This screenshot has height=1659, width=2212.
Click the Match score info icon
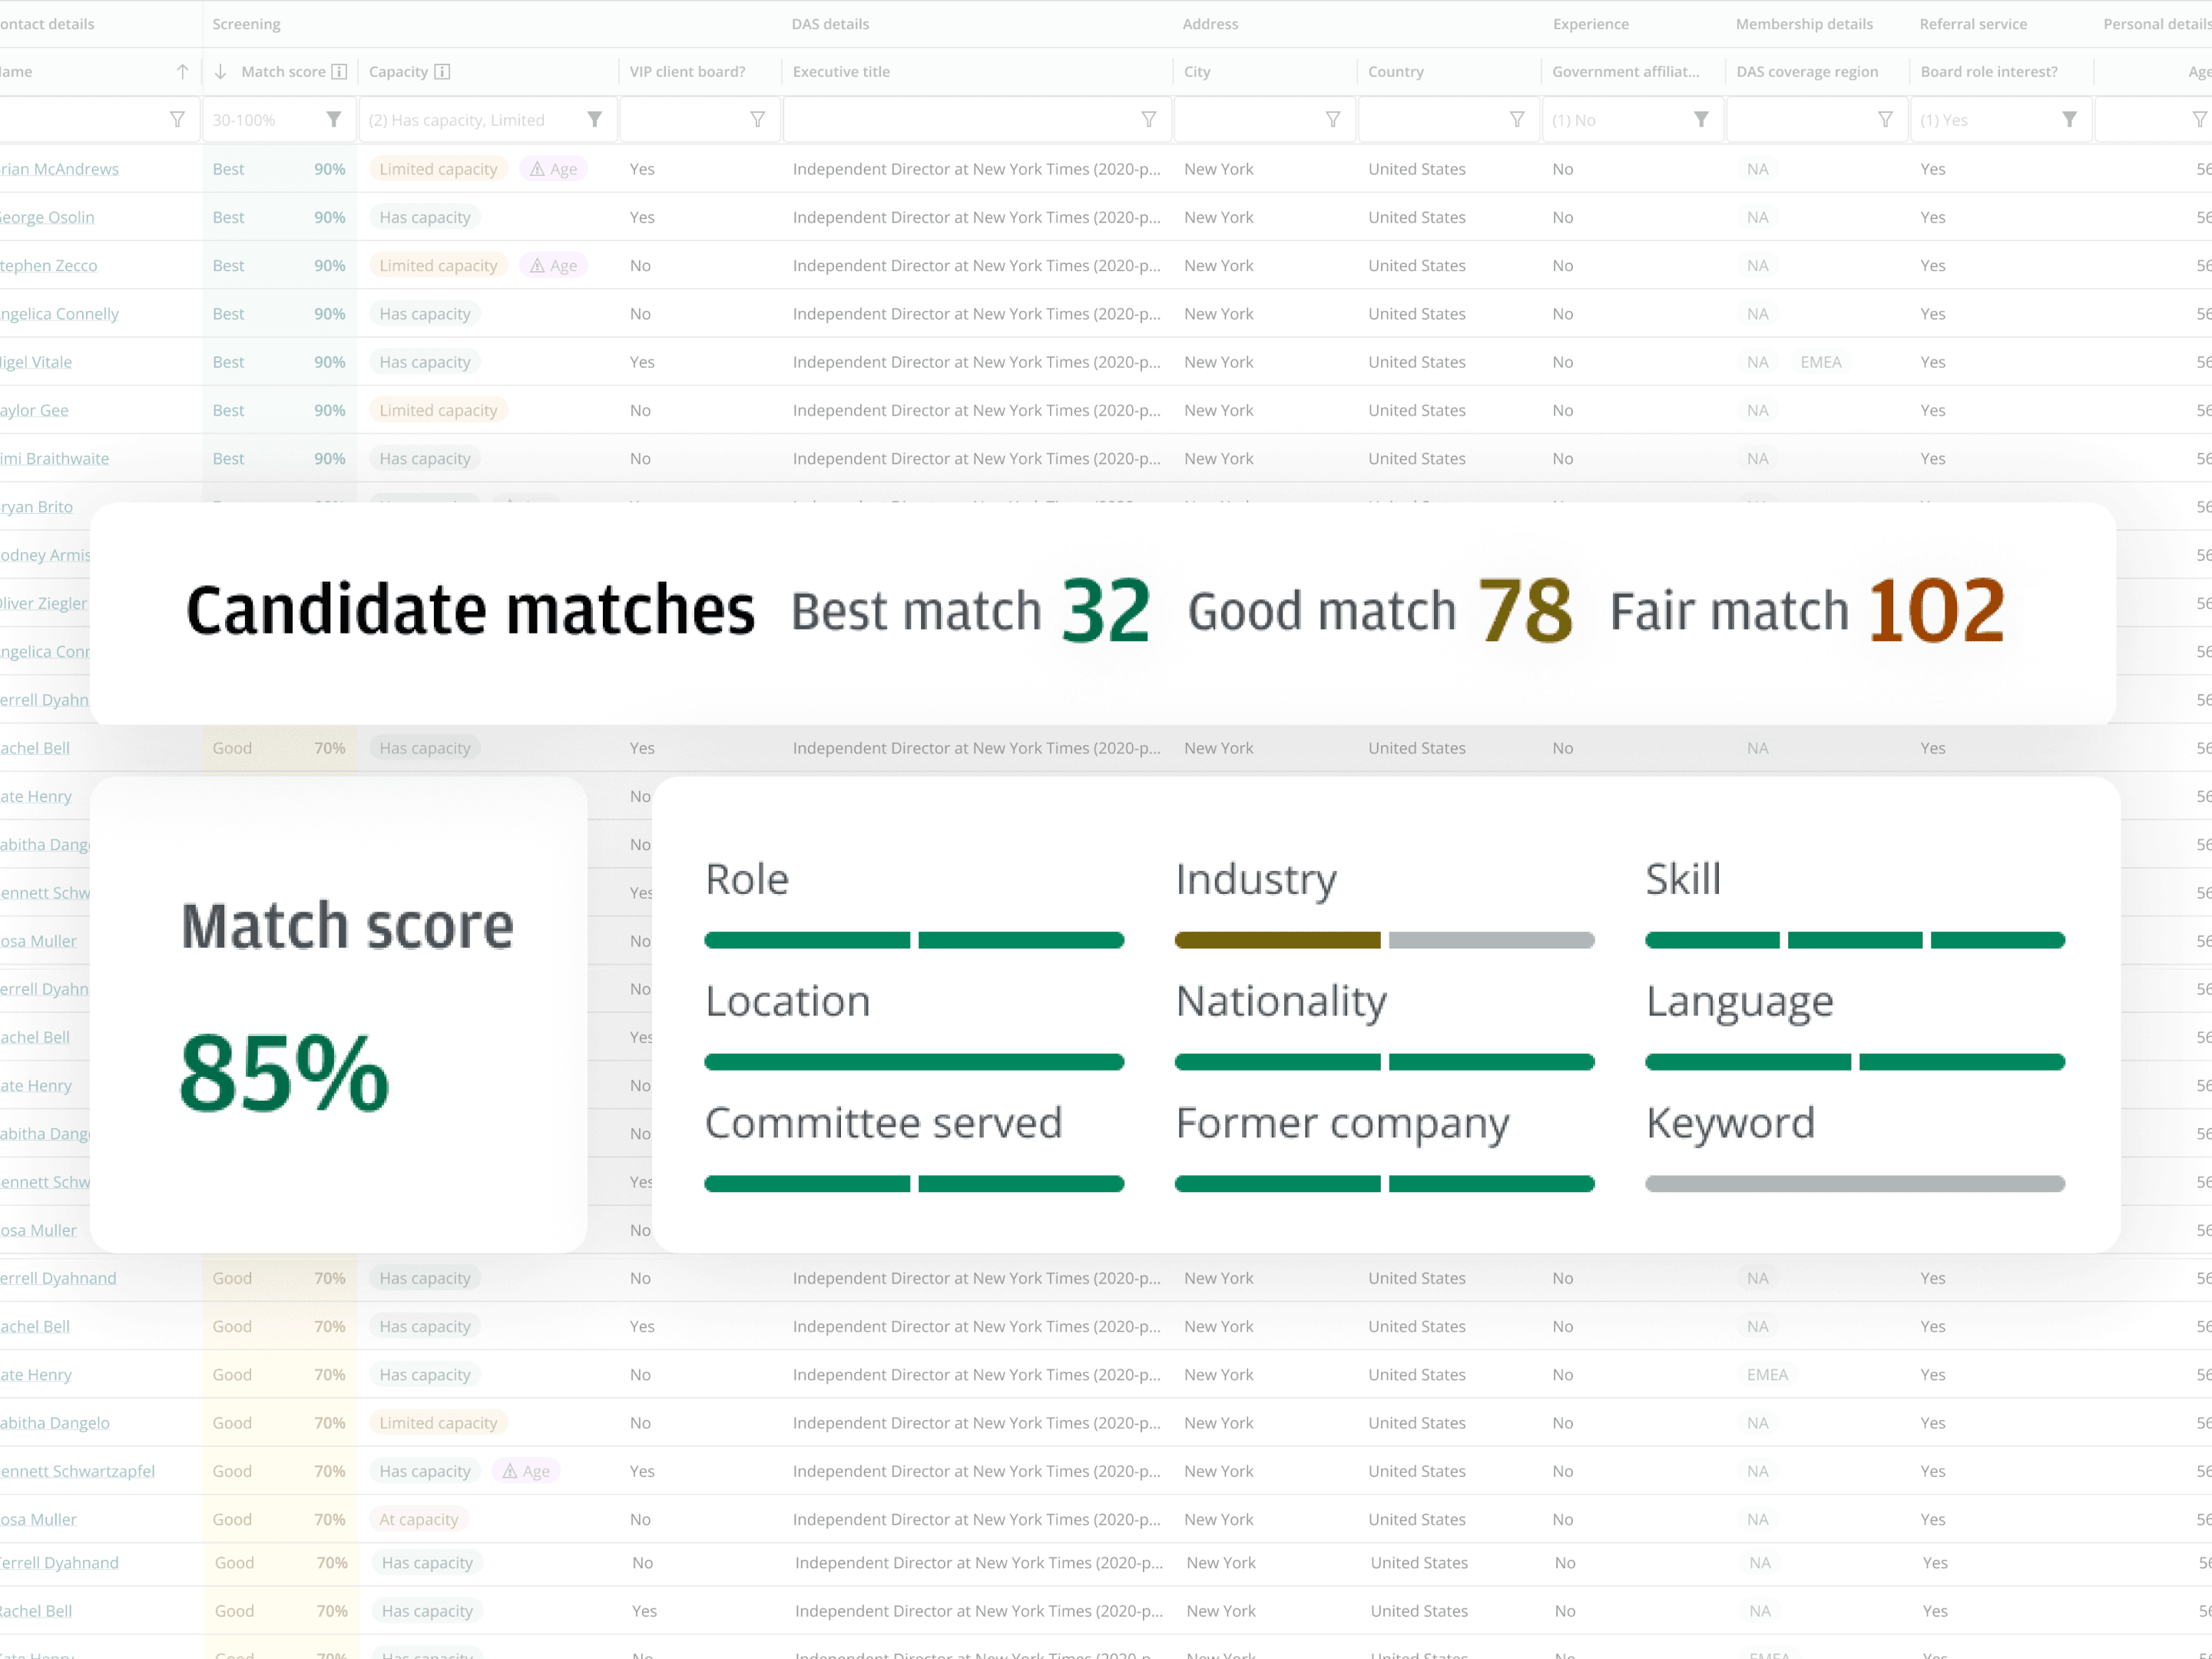pyautogui.click(x=339, y=72)
